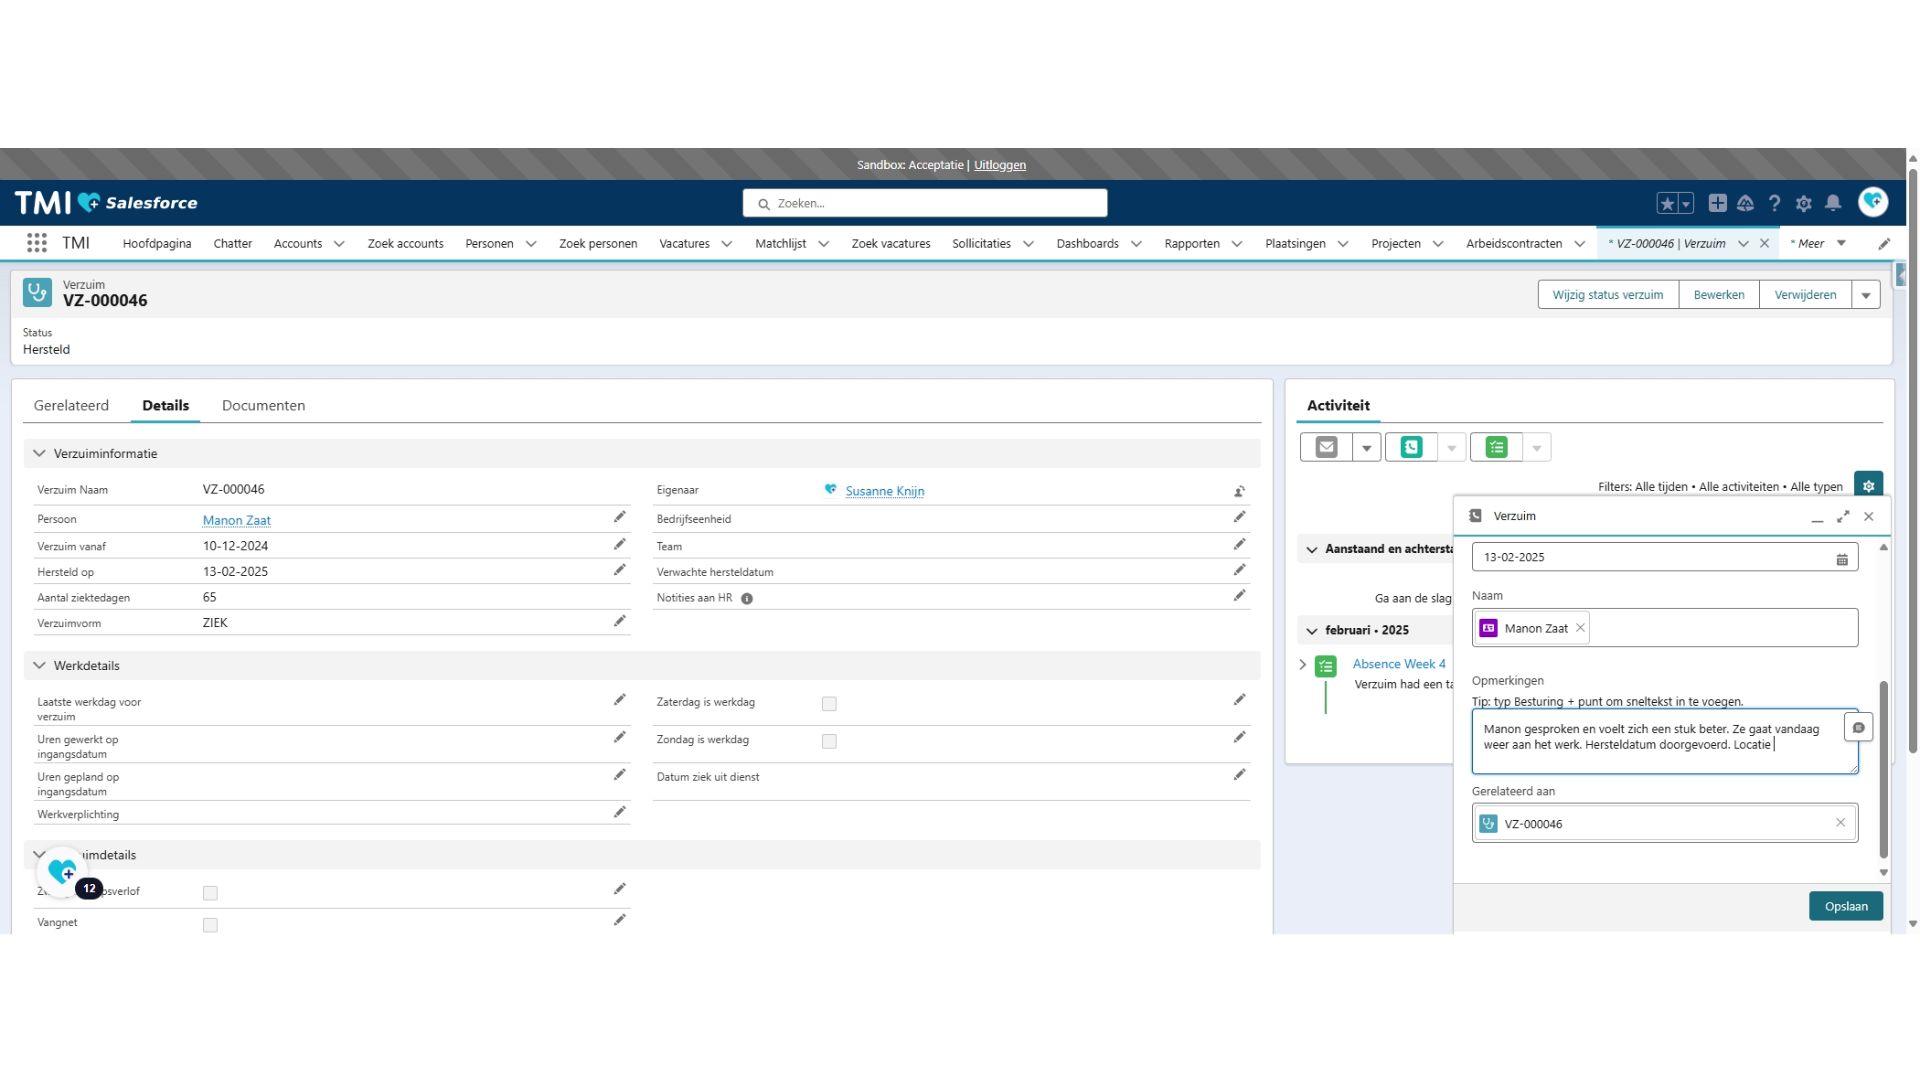Screen dimensions: 1920x1080
Task: Open the email button dropdown arrow
Action: click(x=1366, y=447)
